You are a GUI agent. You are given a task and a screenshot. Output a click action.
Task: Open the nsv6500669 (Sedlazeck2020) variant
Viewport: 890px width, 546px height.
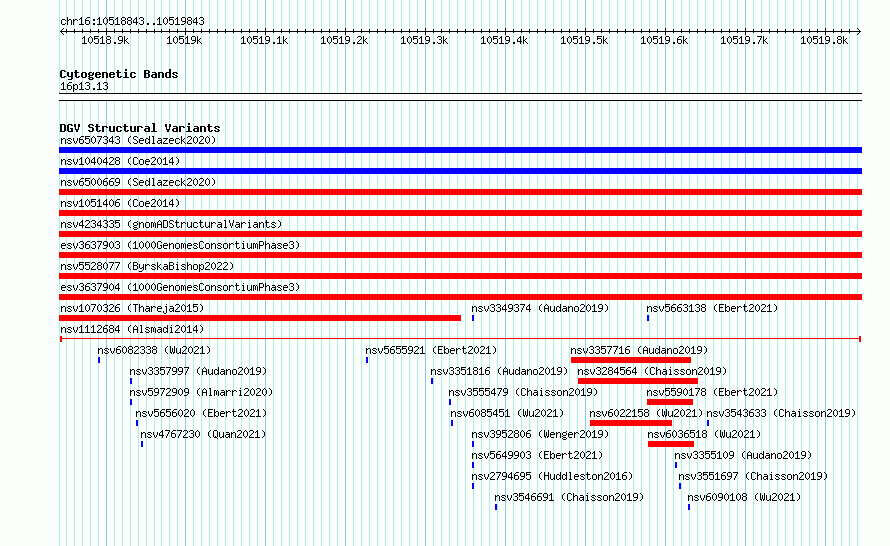(x=138, y=182)
